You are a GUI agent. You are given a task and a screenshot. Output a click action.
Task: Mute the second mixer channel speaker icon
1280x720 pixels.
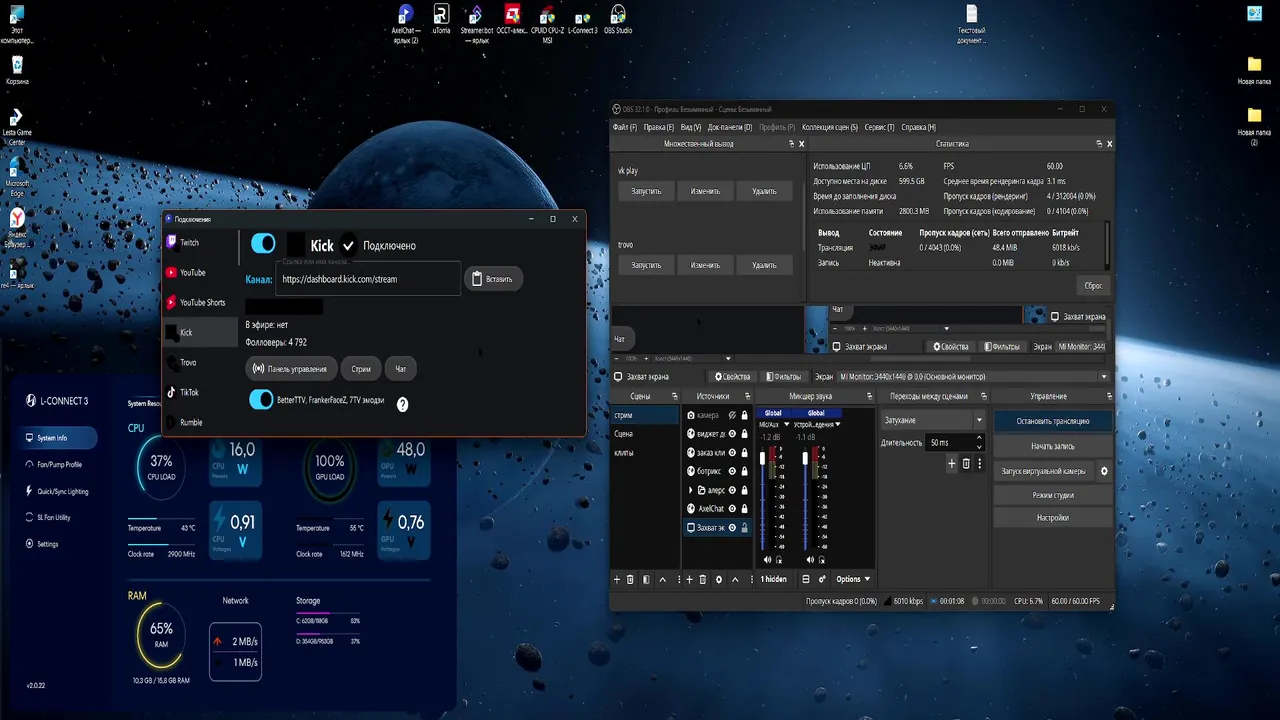[x=810, y=560]
